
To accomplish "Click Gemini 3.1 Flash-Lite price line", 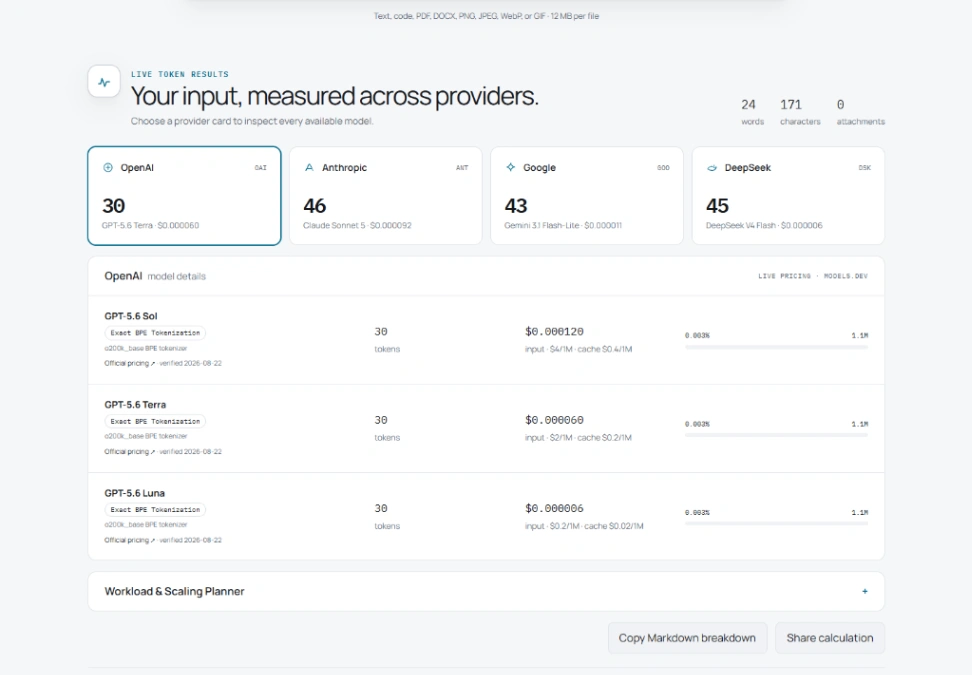I will 563,226.
